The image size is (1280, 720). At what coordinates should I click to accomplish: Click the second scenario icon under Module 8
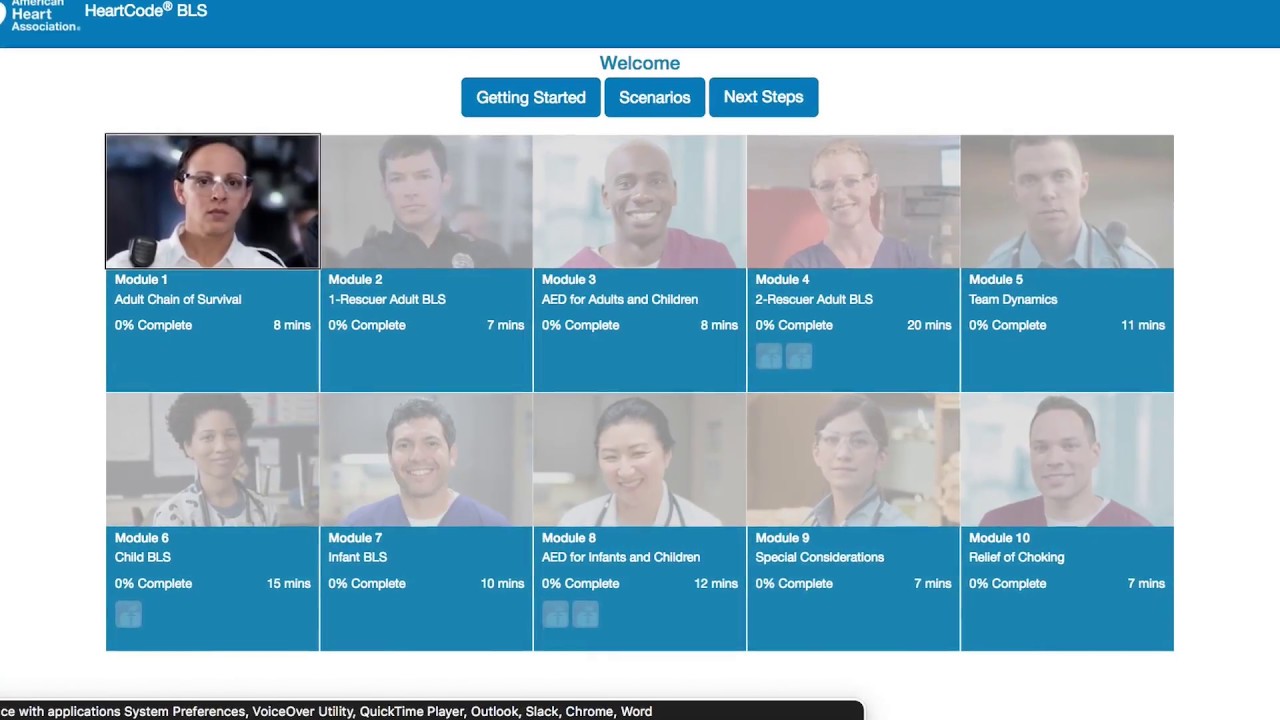click(x=585, y=614)
